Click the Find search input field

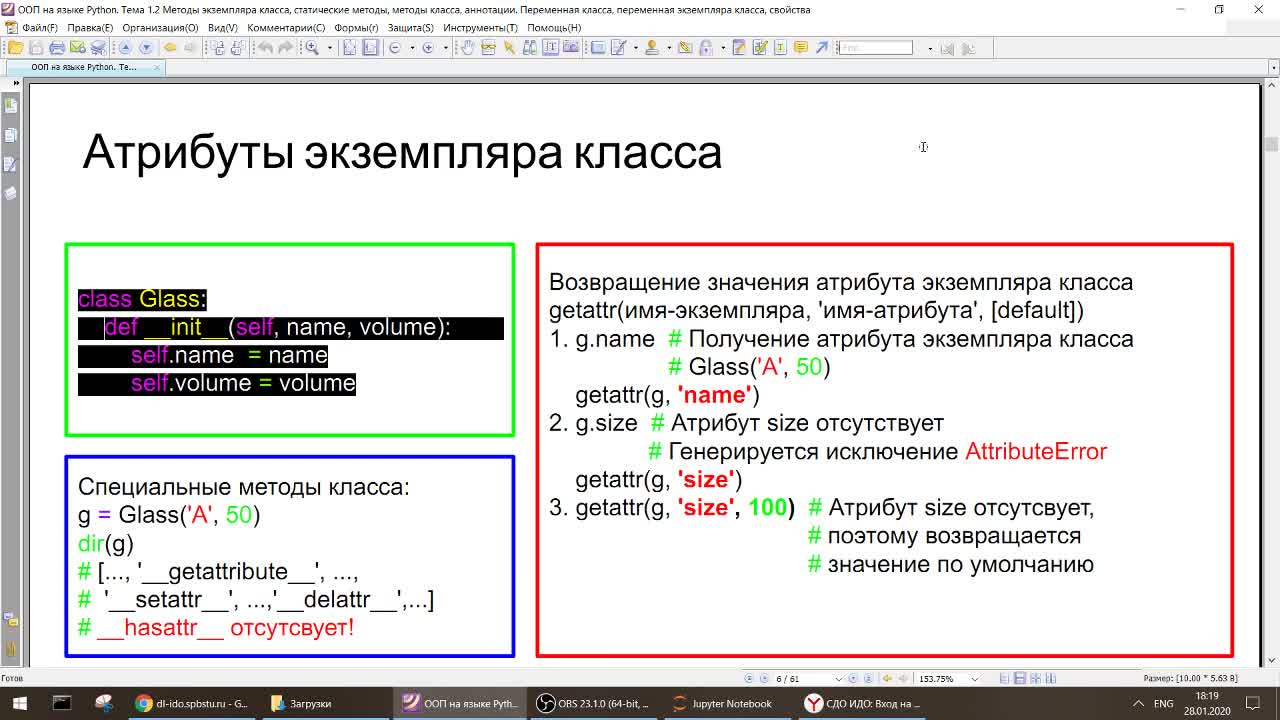click(875, 47)
